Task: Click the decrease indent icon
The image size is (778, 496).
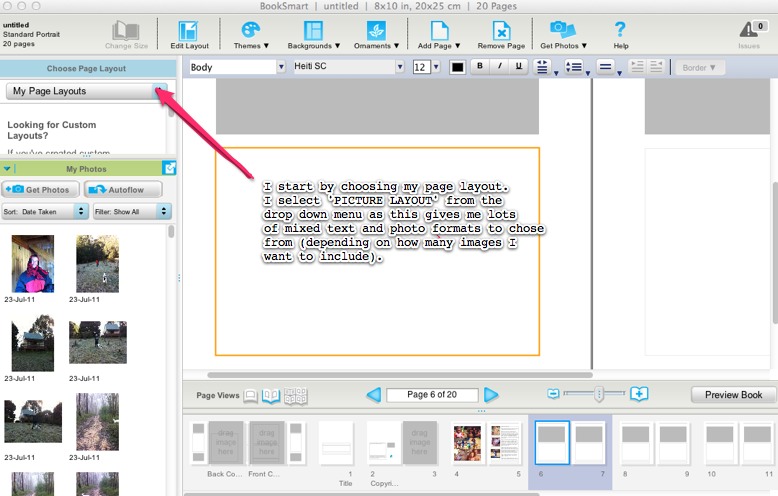Action: 638,66
